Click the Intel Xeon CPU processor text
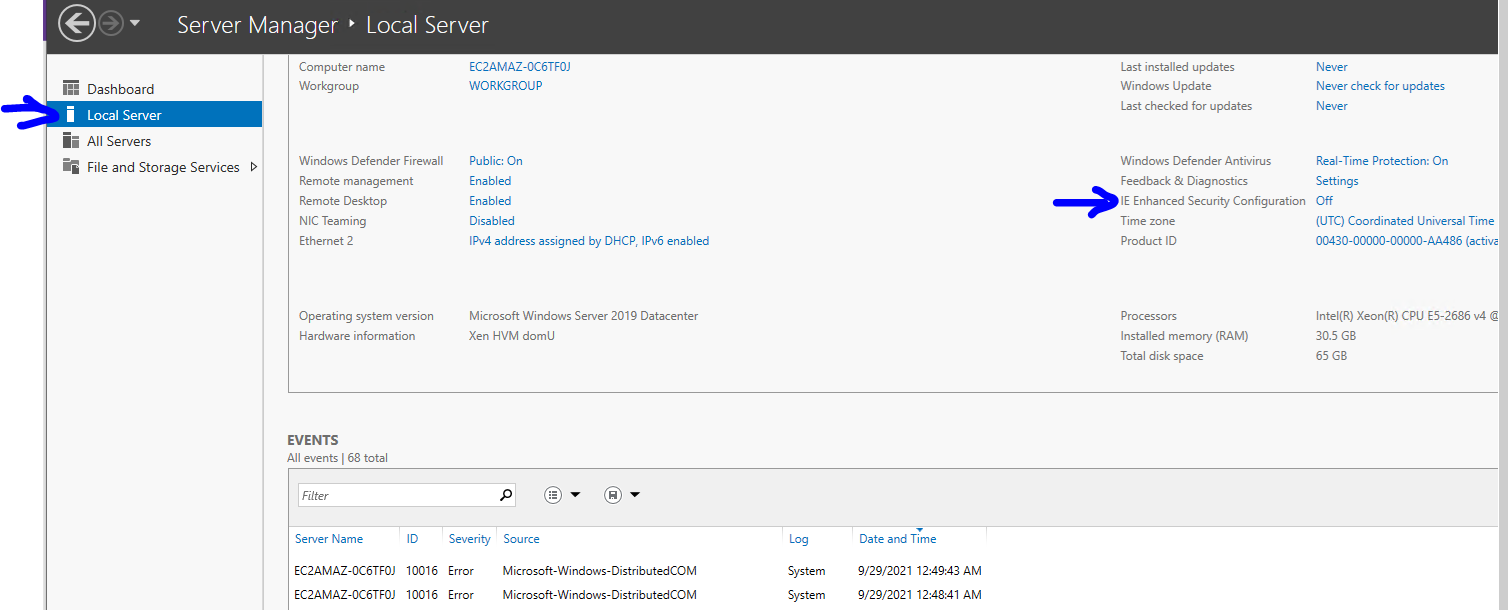Viewport: 1508px width, 610px height. [x=1407, y=316]
